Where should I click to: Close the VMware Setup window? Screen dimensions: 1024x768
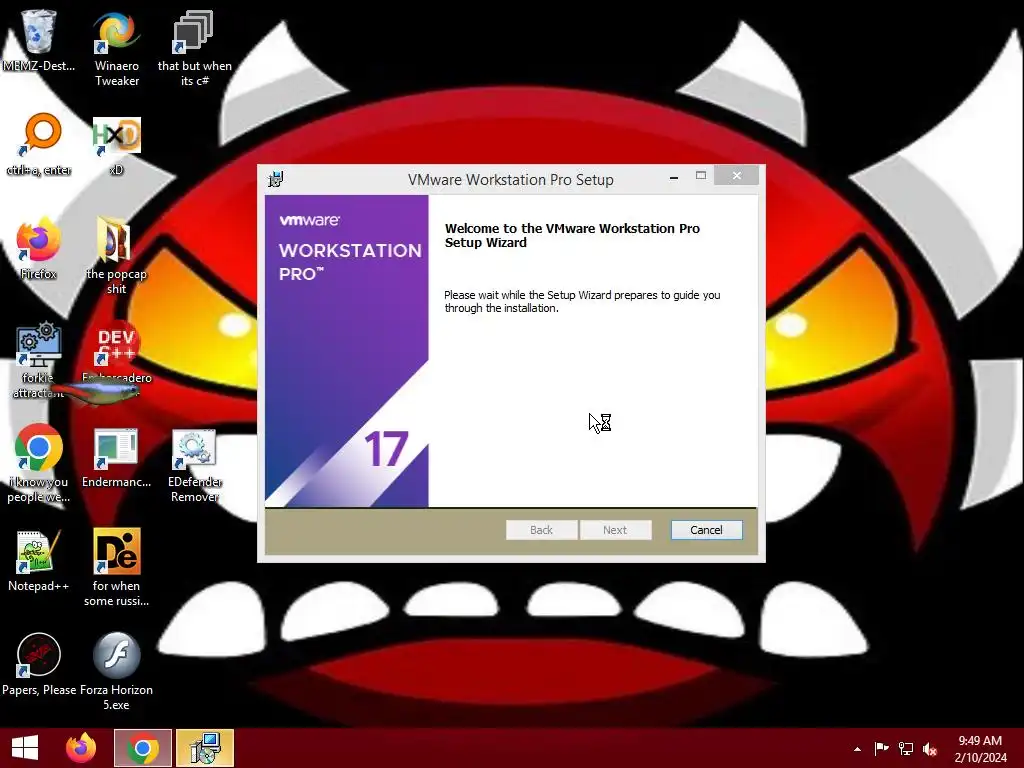pos(737,176)
